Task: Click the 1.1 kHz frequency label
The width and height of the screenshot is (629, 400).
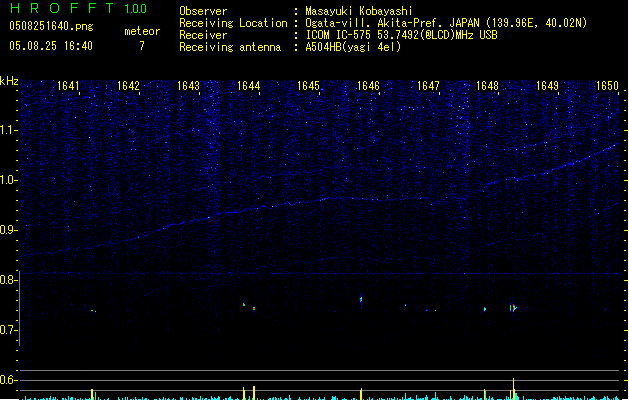Action: point(9,130)
